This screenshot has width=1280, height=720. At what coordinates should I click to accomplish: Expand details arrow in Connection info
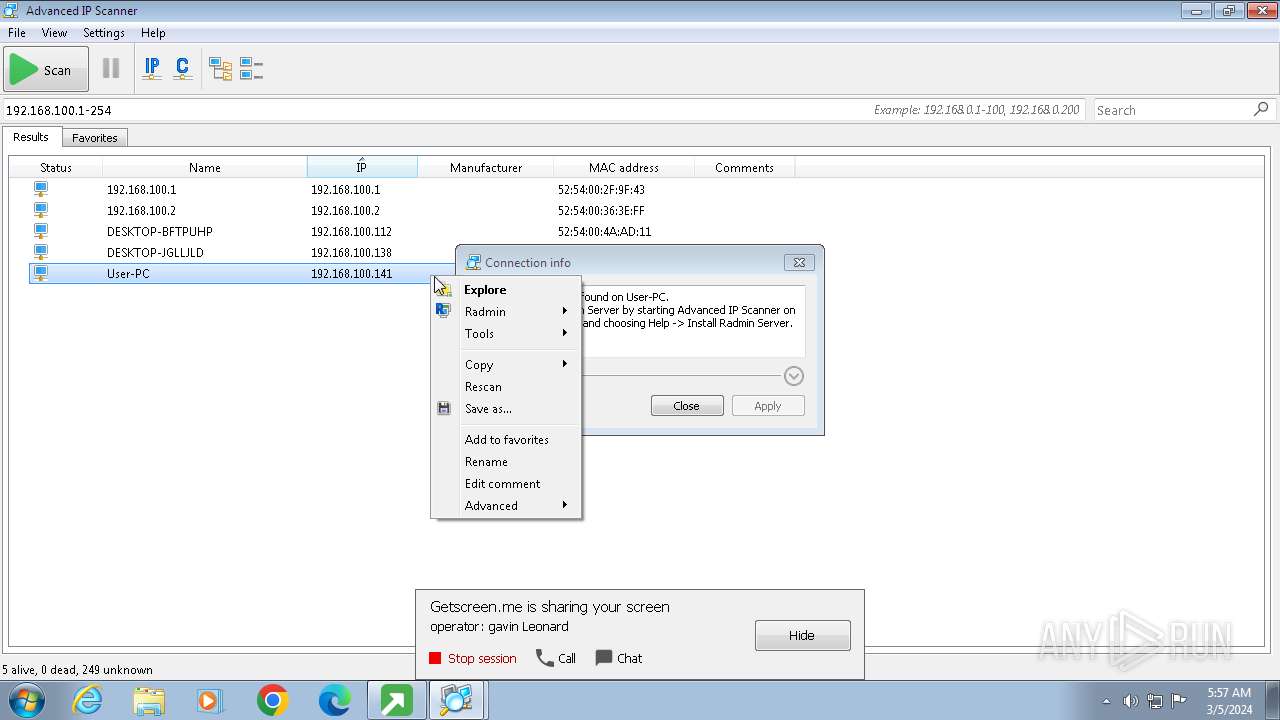coord(794,376)
